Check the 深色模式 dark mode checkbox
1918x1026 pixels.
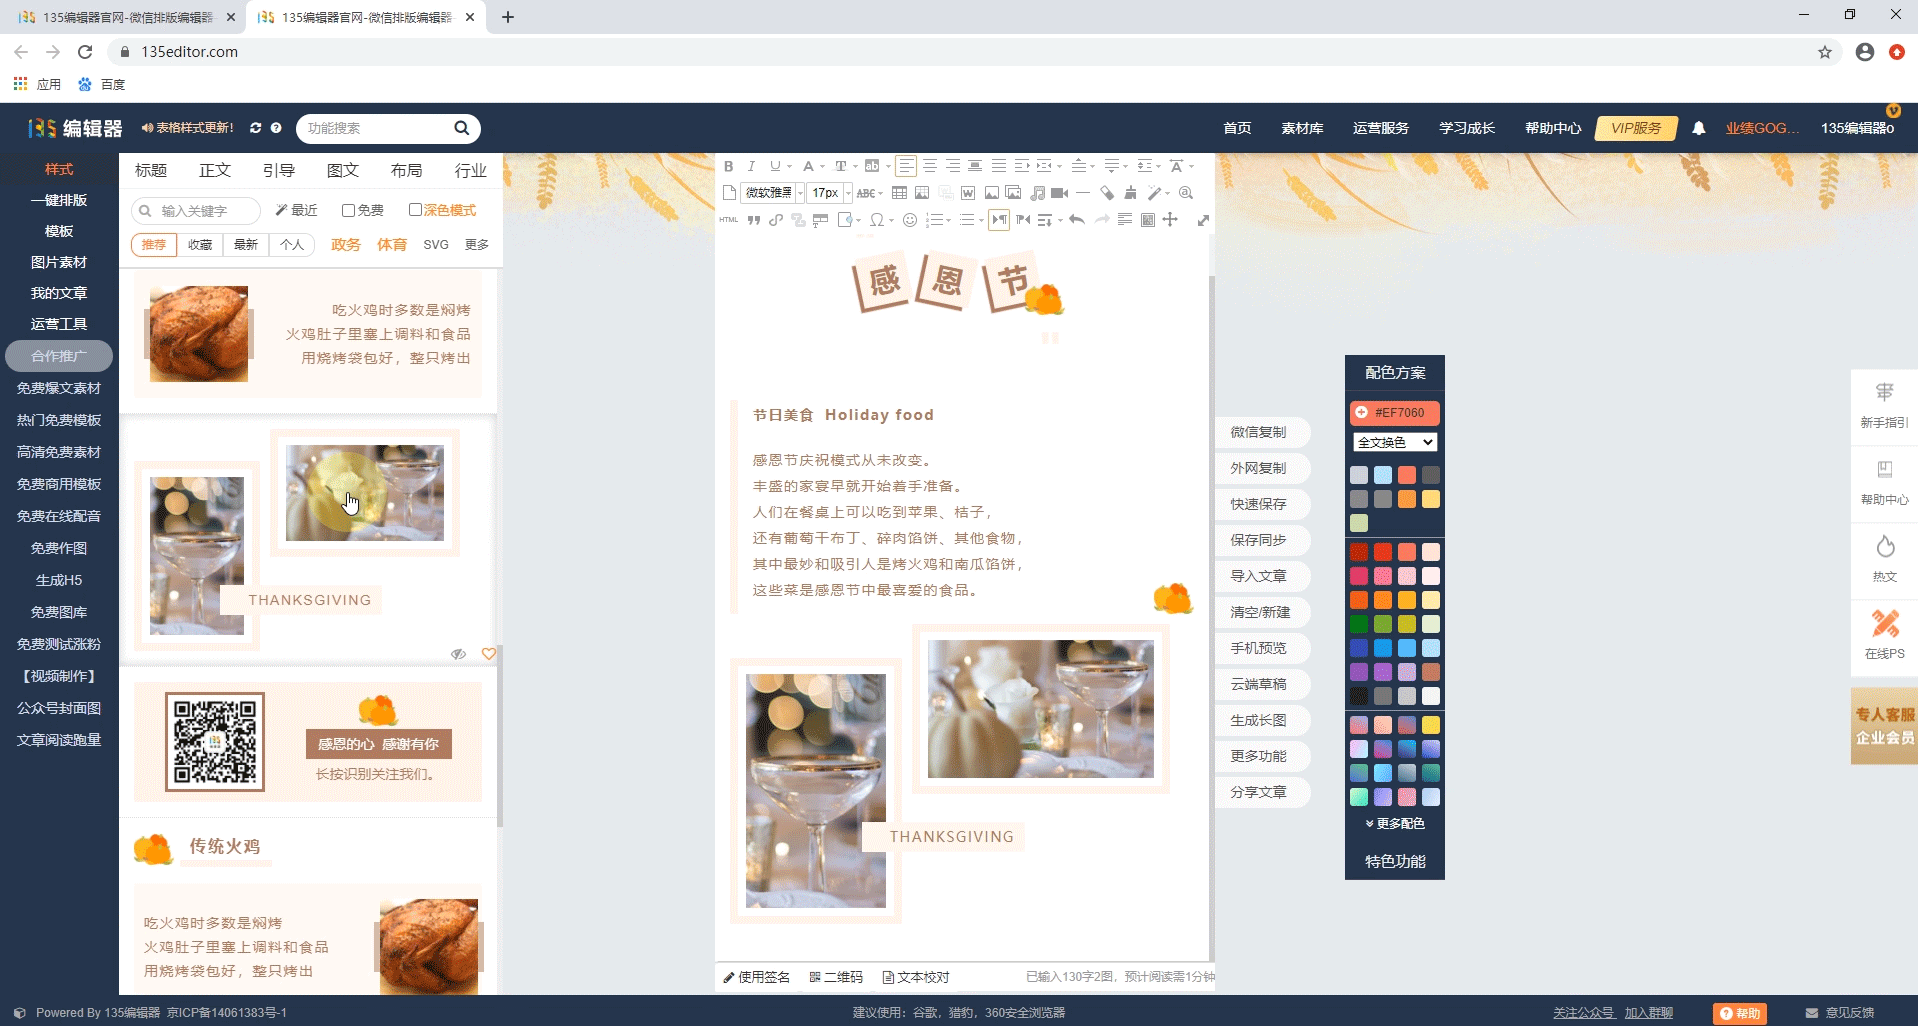coord(415,210)
